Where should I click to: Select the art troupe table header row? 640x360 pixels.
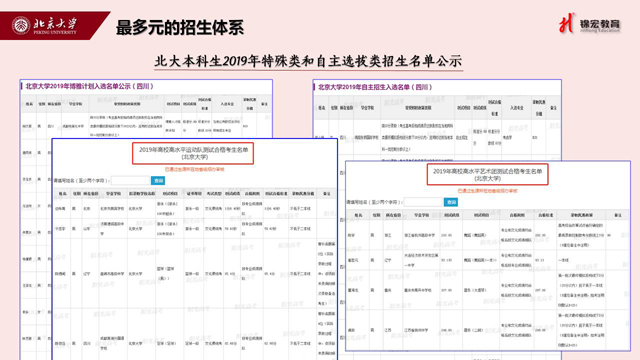point(487,215)
